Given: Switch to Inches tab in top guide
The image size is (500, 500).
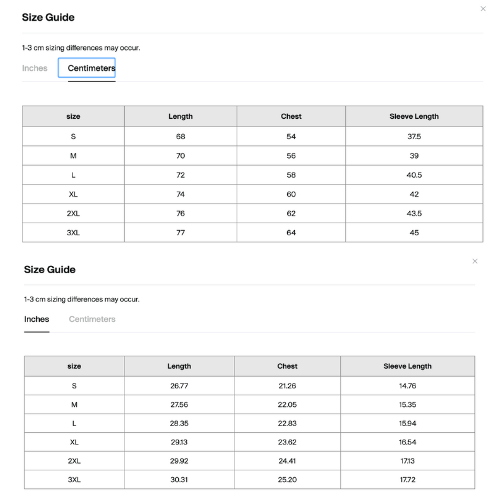Looking at the screenshot, I should (x=35, y=68).
